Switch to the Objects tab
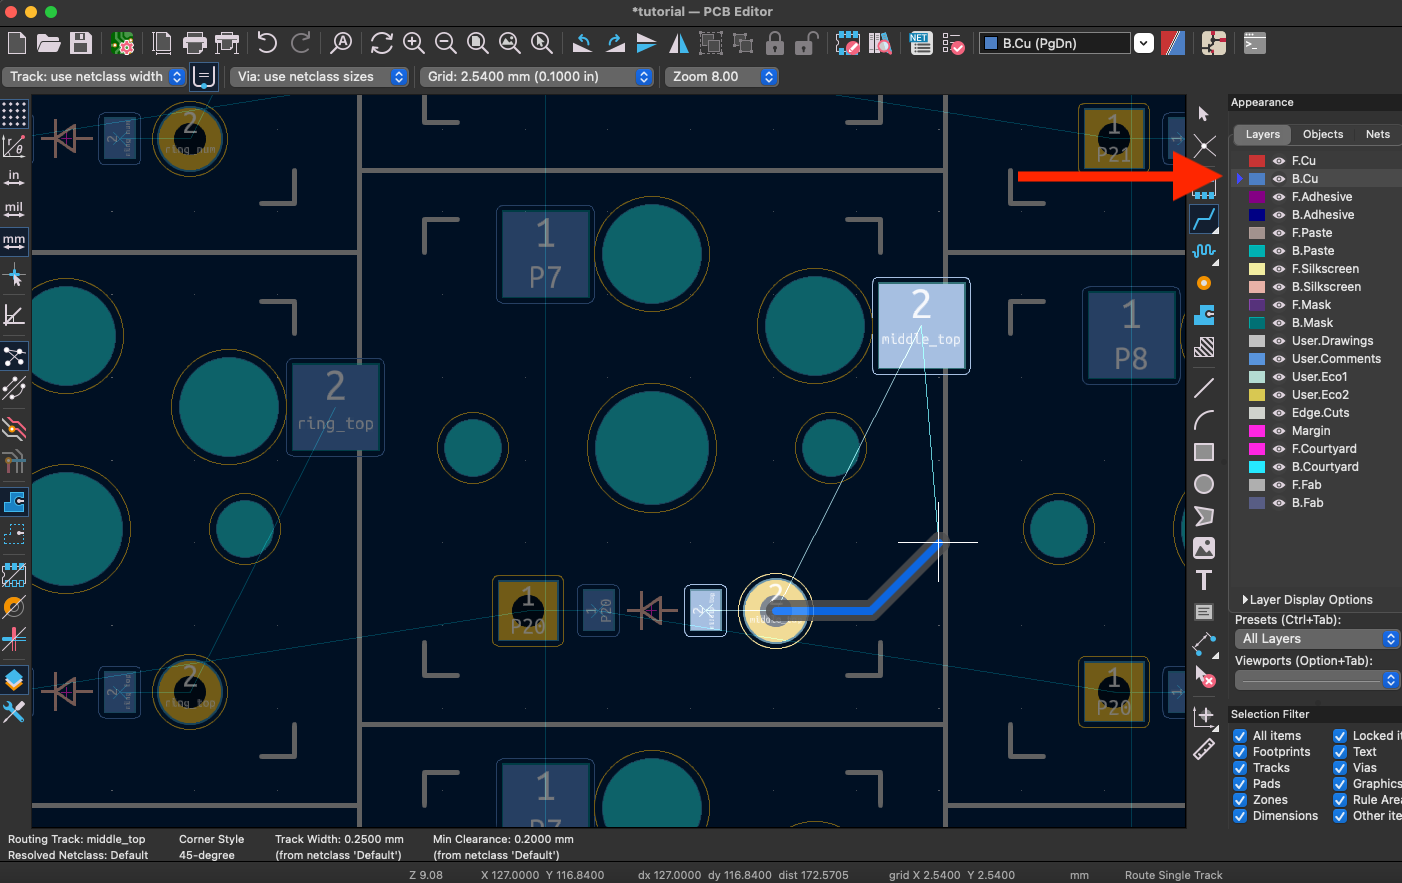This screenshot has width=1402, height=883. (1324, 134)
